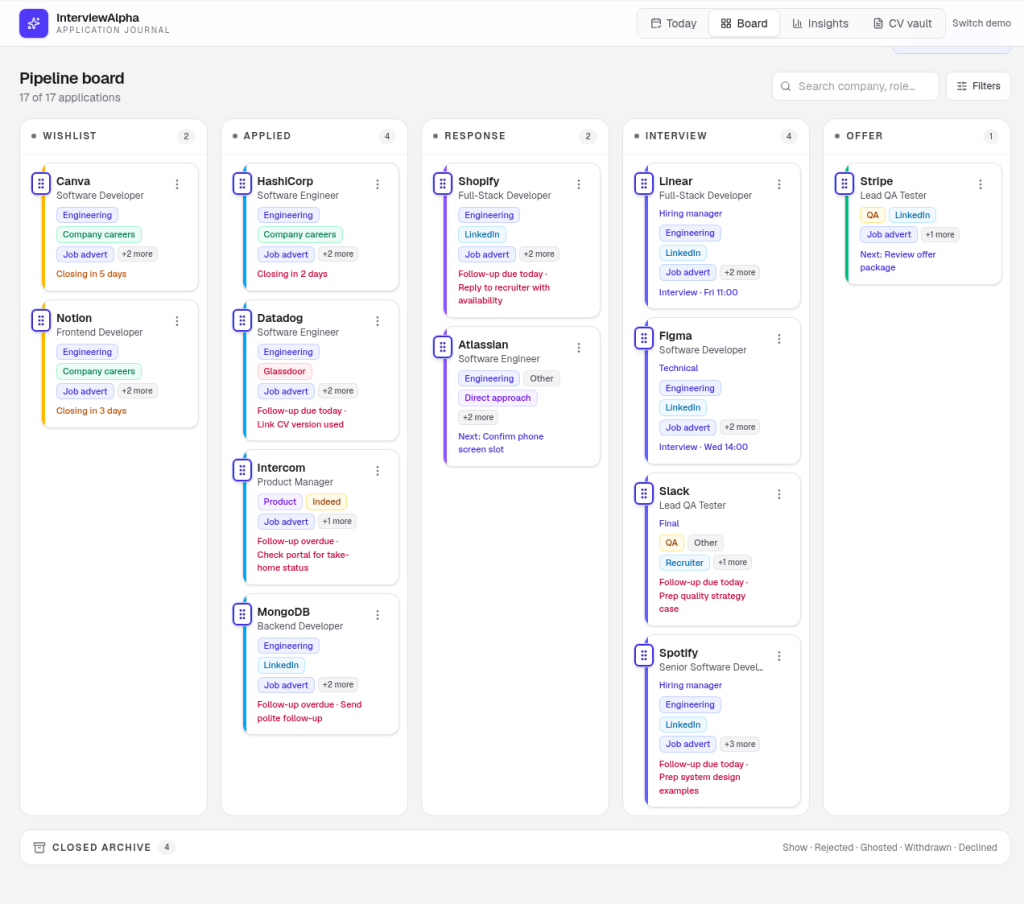This screenshot has width=1024, height=904.
Task: Click 'Interview · Wed 14:00' on Figma card
Action: tap(703, 447)
